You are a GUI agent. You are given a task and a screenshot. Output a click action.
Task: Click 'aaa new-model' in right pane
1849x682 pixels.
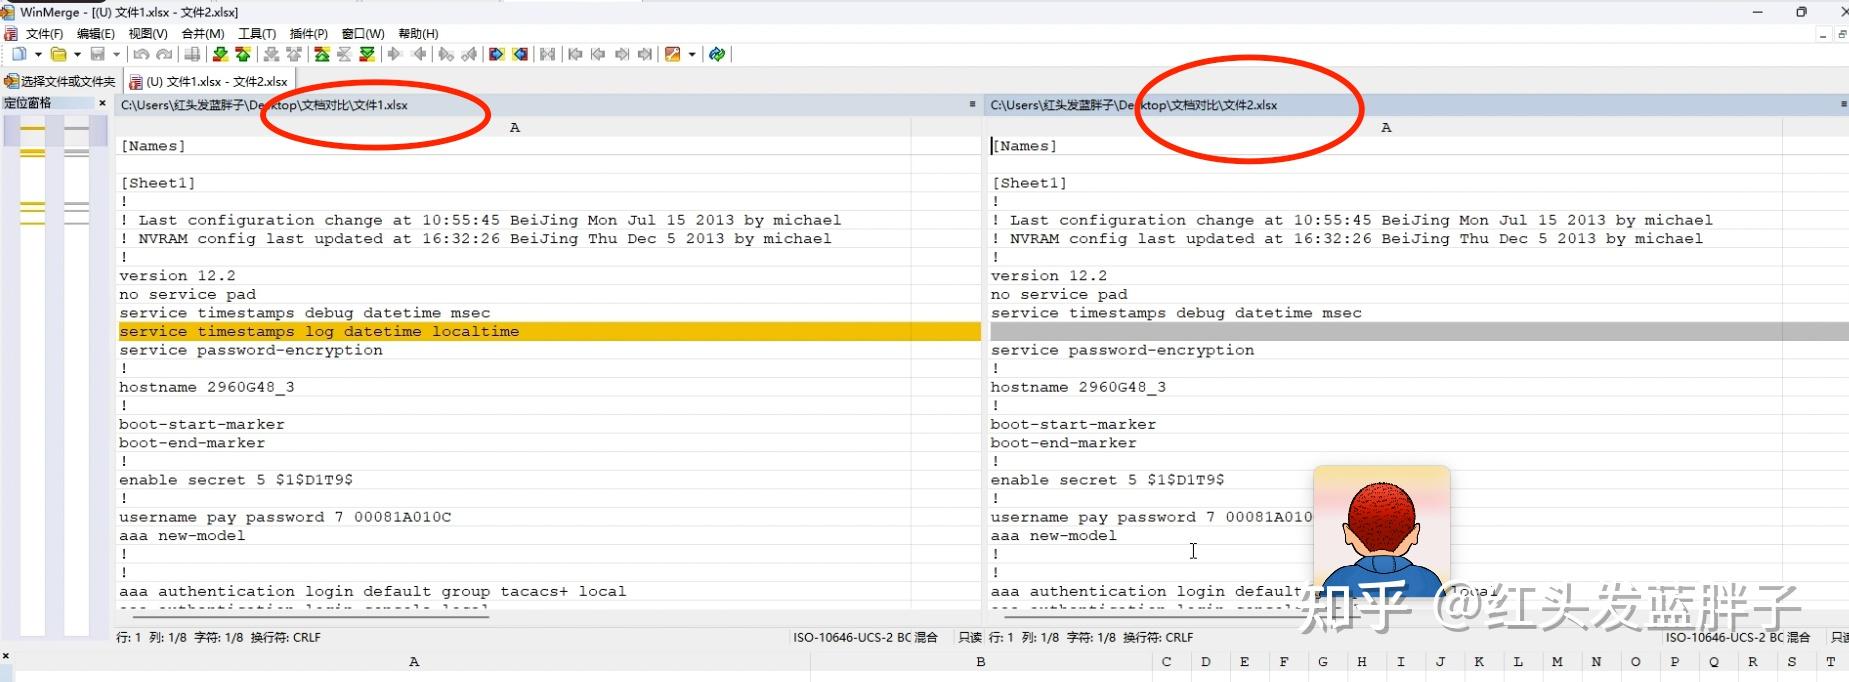(1054, 536)
